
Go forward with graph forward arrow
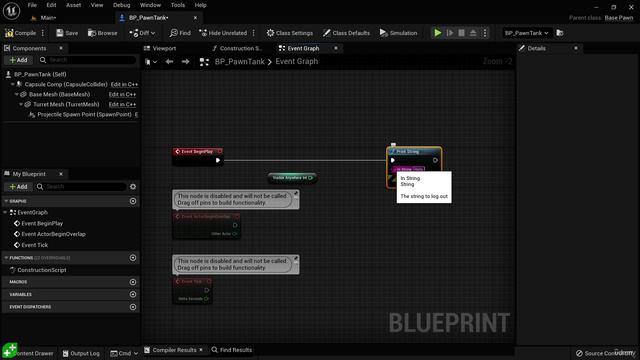(x=185, y=62)
